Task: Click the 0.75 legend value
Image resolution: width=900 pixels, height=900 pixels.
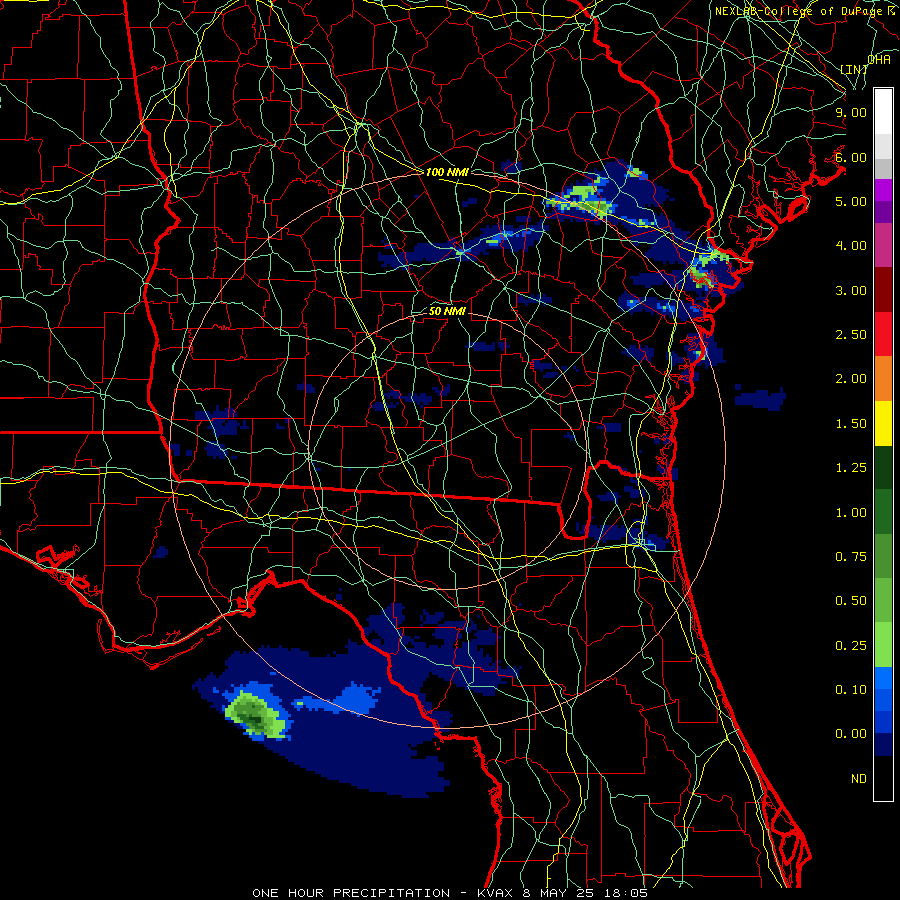Action: tap(851, 557)
